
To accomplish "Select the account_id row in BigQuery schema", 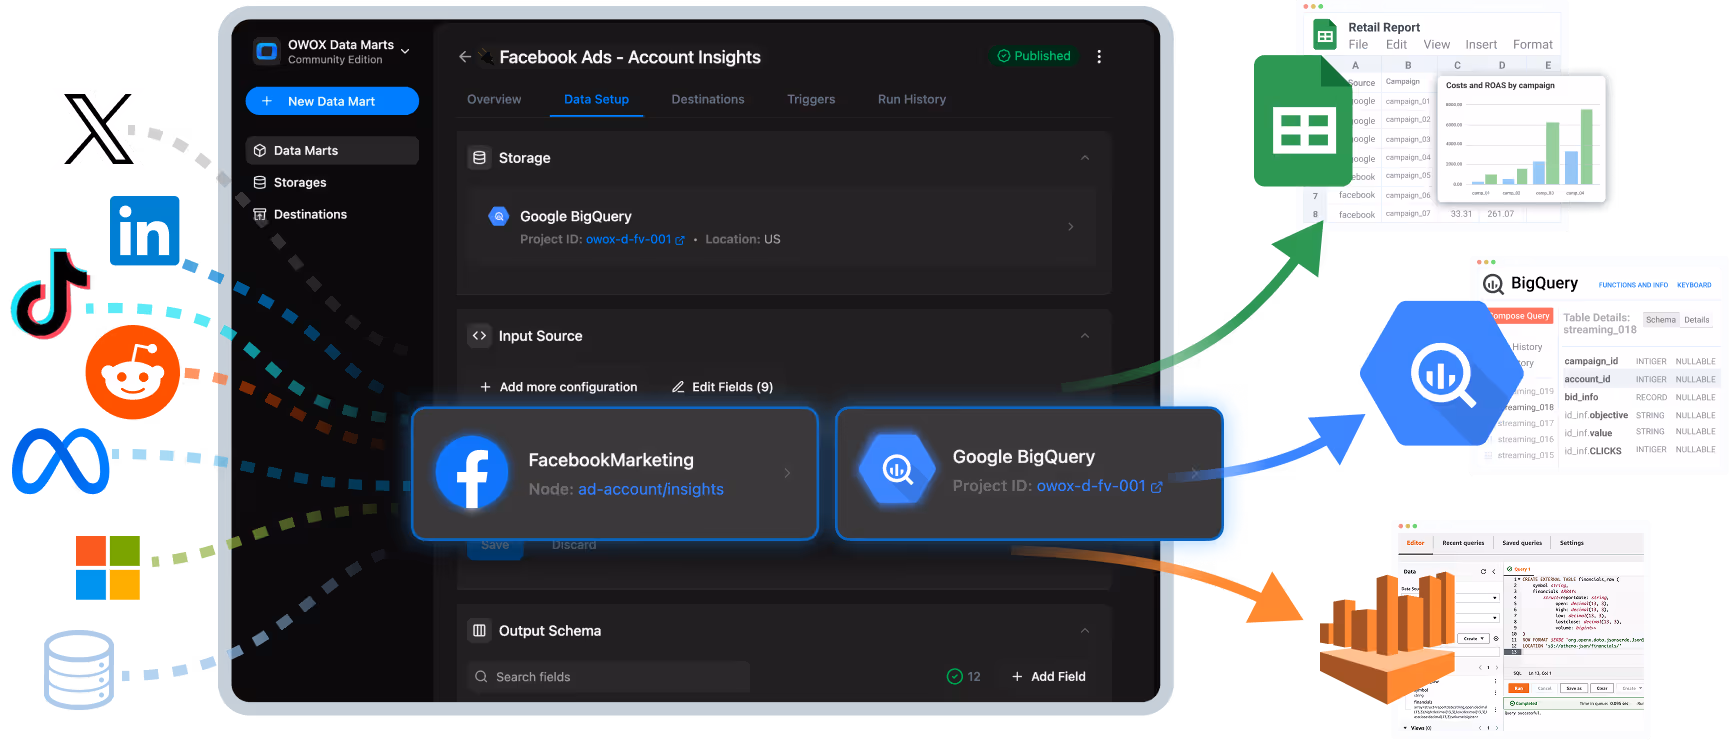I will coord(1640,379).
